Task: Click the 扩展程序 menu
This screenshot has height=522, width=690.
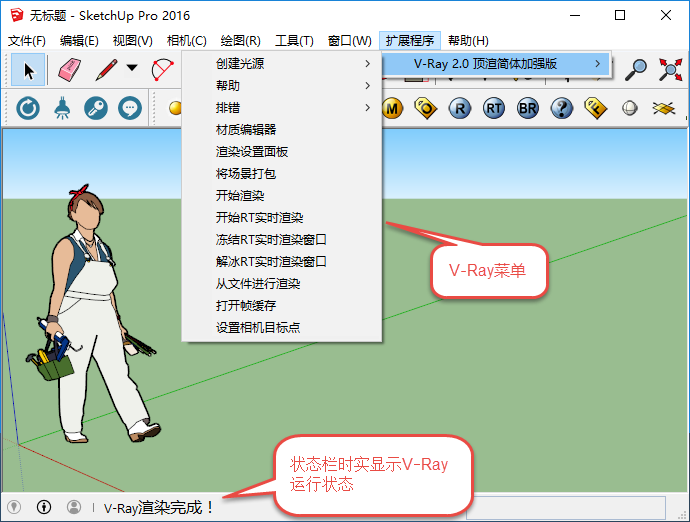Action: (x=410, y=41)
